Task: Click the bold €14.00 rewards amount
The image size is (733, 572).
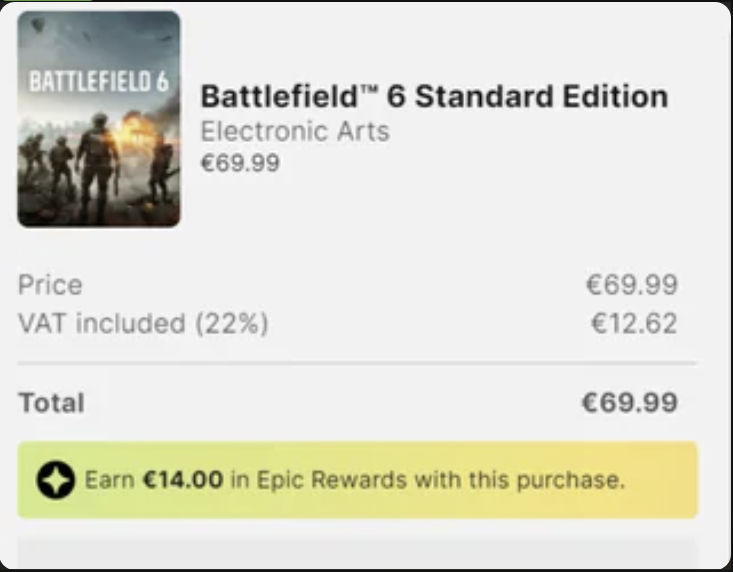Action: click(183, 480)
